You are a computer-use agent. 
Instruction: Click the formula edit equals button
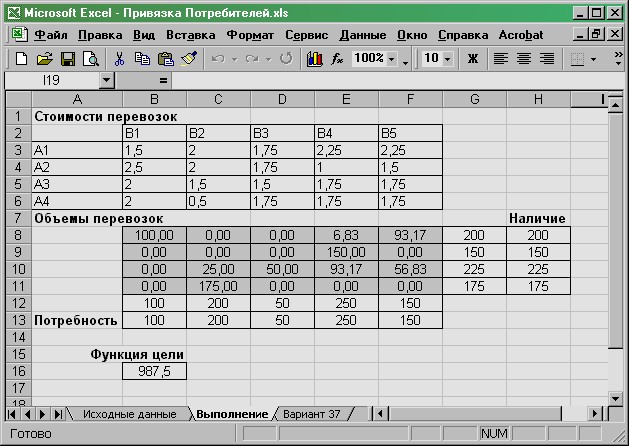(163, 81)
